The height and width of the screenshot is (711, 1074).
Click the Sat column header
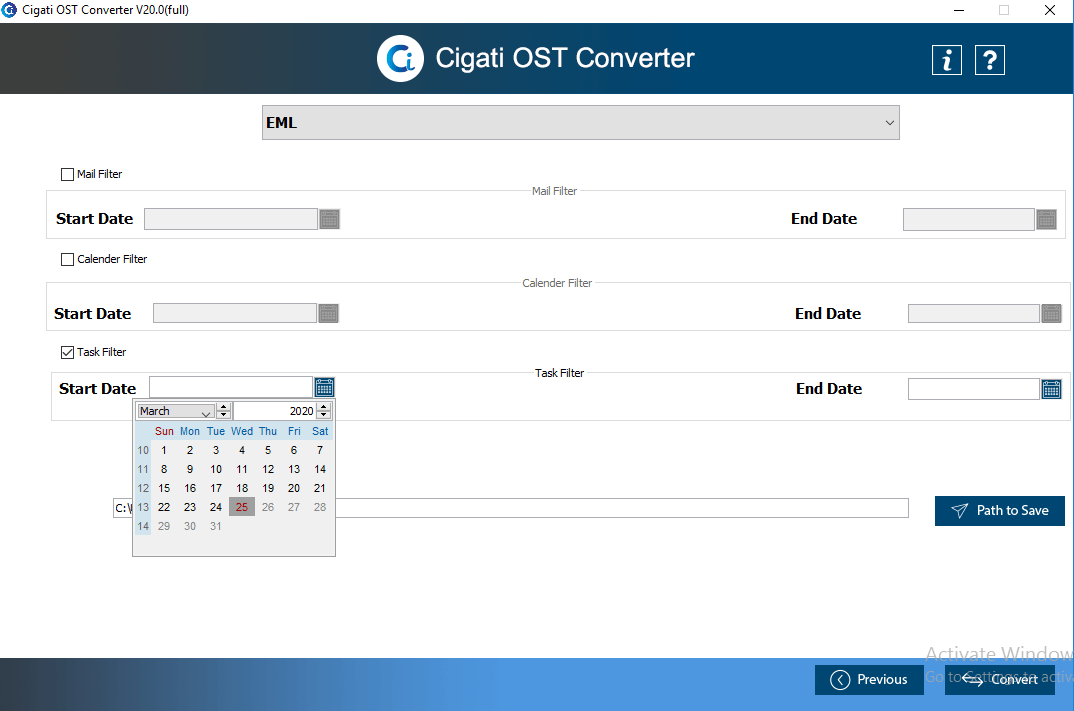point(320,431)
